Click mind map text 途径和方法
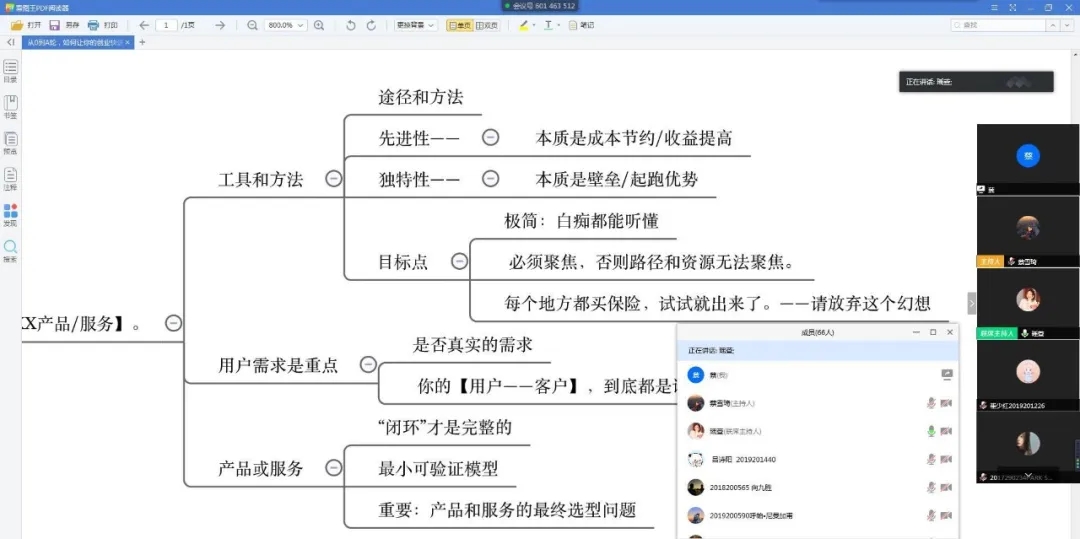Viewport: 1080px width, 539px height. (x=421, y=97)
